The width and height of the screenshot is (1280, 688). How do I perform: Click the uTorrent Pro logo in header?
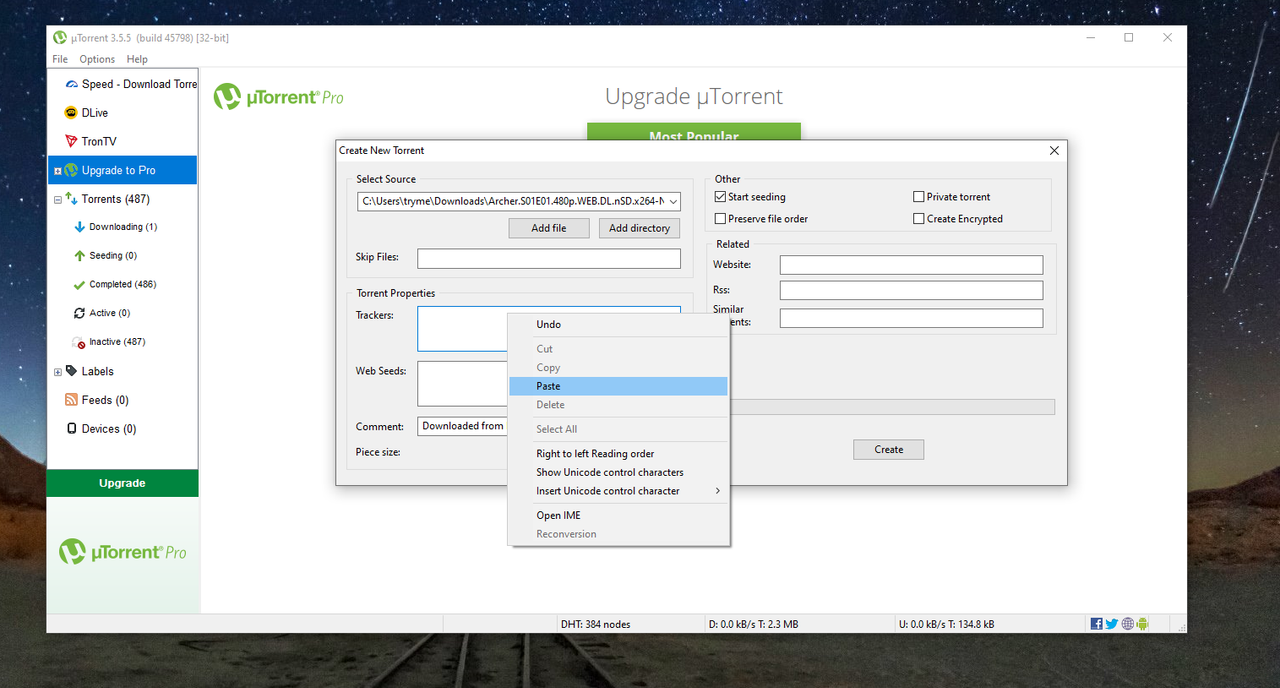[279, 97]
